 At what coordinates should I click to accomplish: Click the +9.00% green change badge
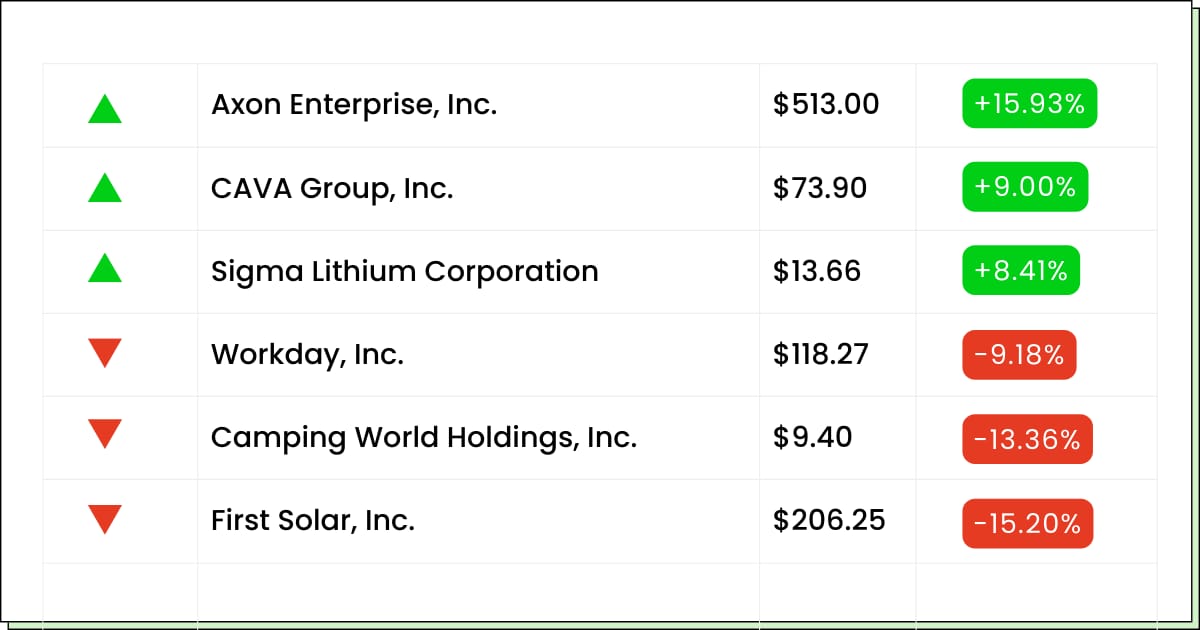coord(1025,187)
